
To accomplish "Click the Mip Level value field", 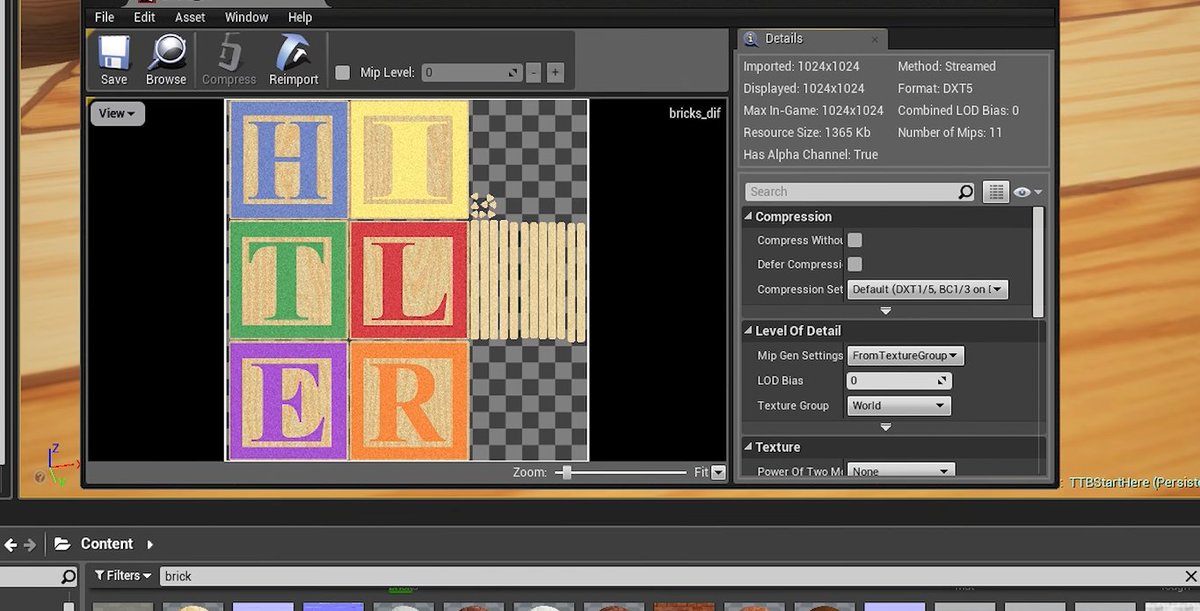I will (470, 73).
